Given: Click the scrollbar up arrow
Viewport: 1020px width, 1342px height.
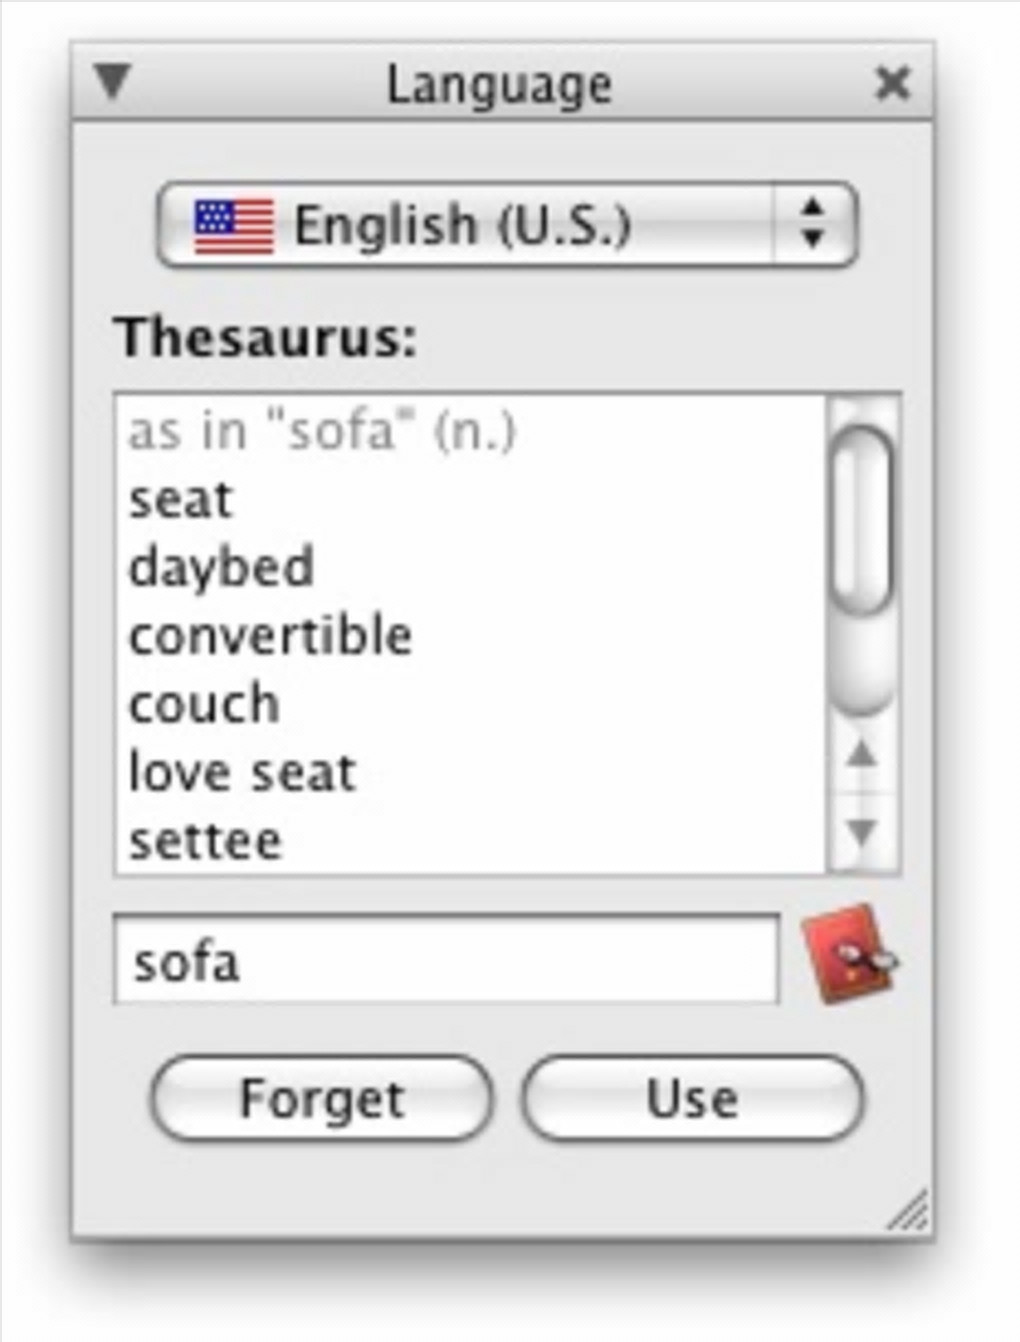Looking at the screenshot, I should [861, 753].
